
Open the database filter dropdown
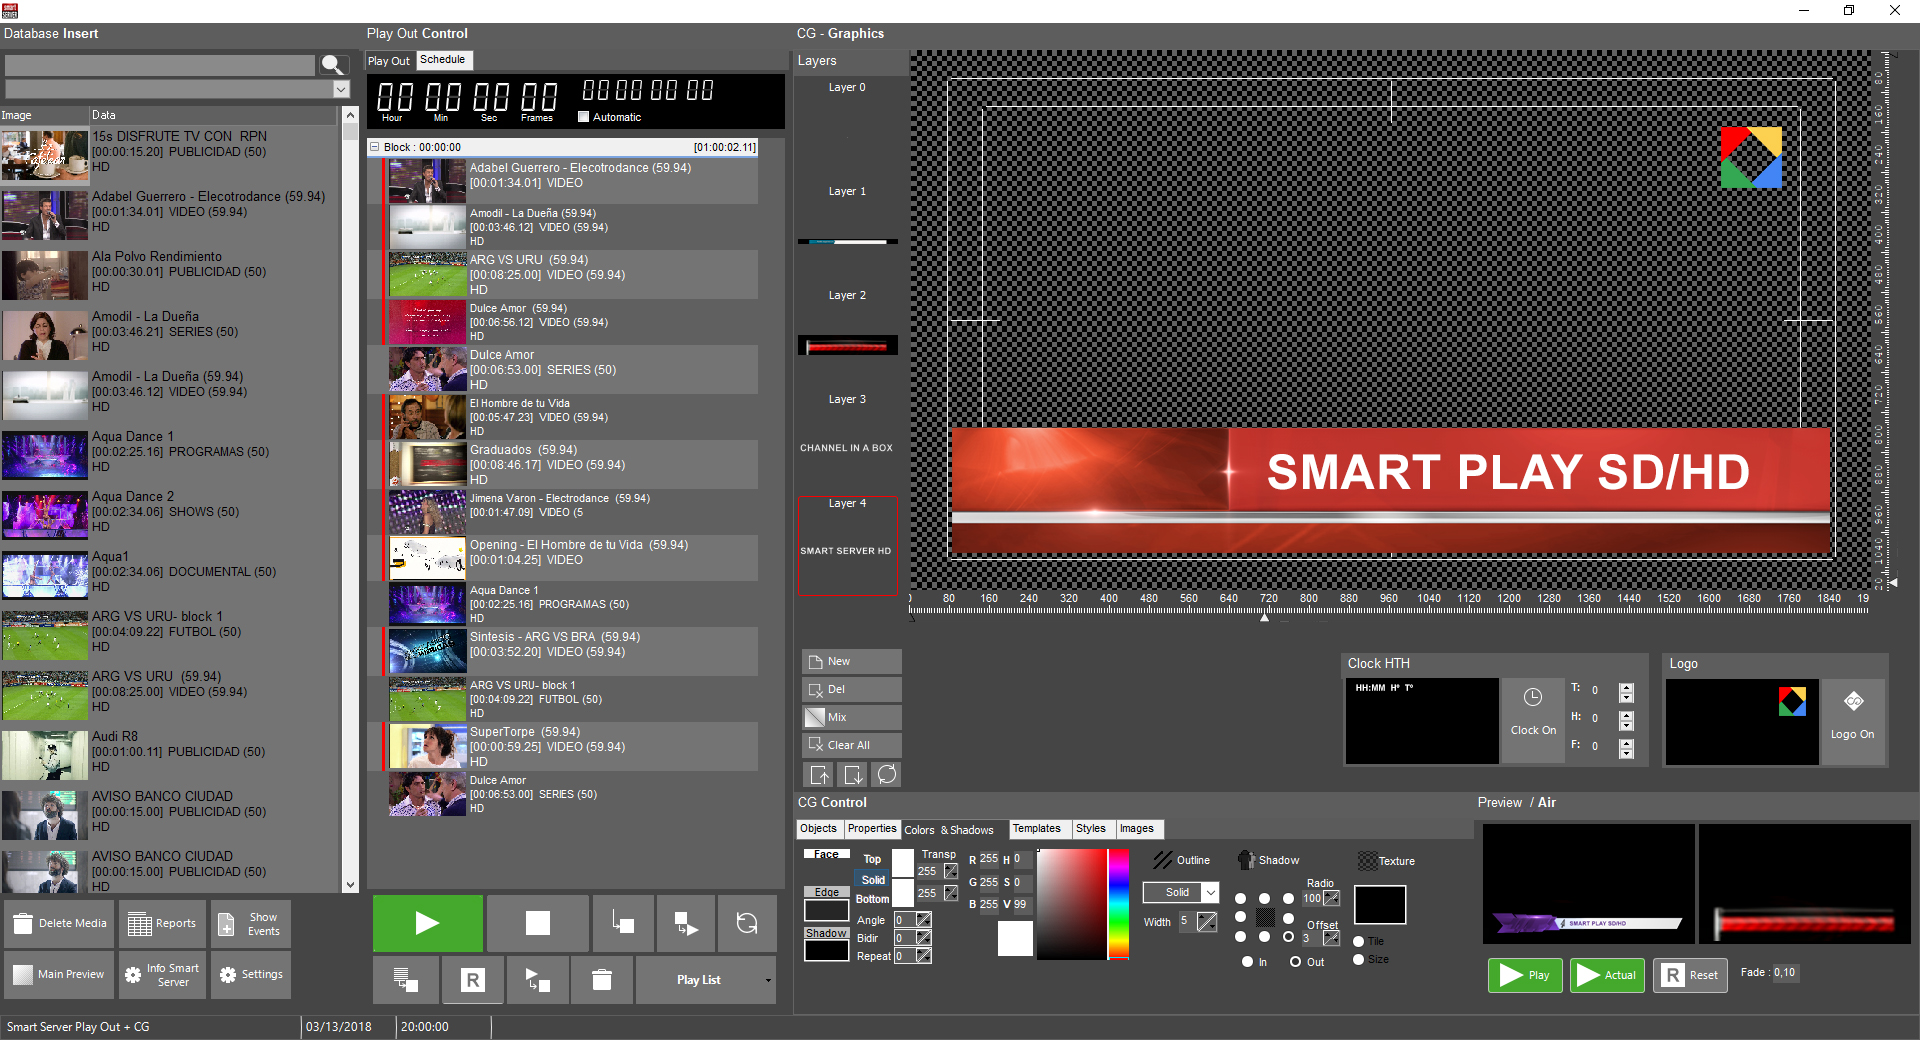341,89
